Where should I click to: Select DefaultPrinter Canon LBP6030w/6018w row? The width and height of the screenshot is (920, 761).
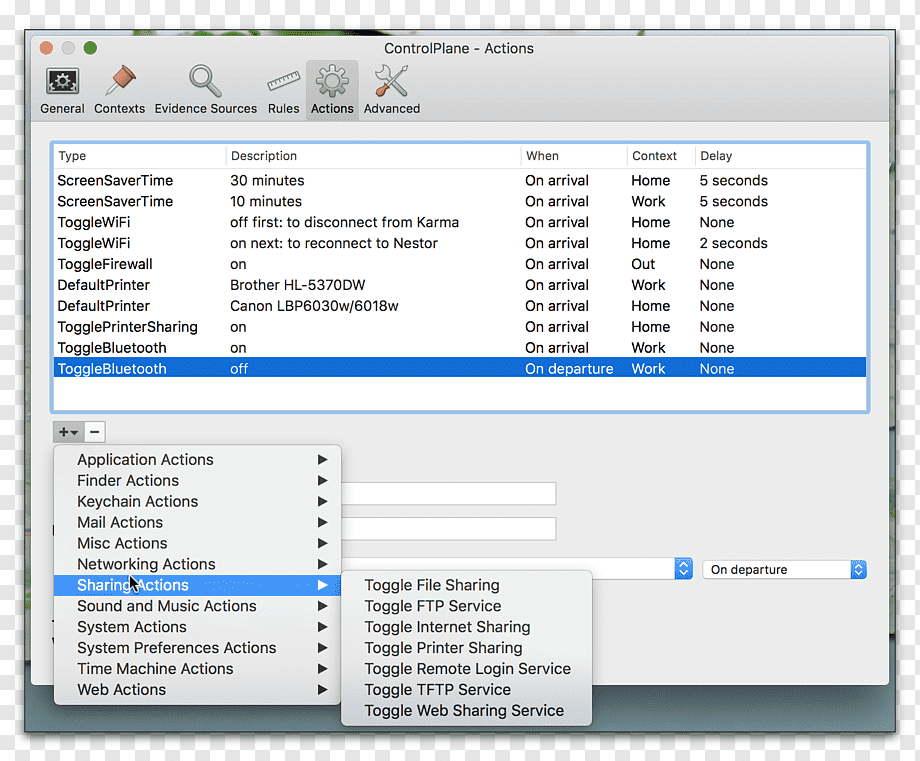click(x=460, y=306)
